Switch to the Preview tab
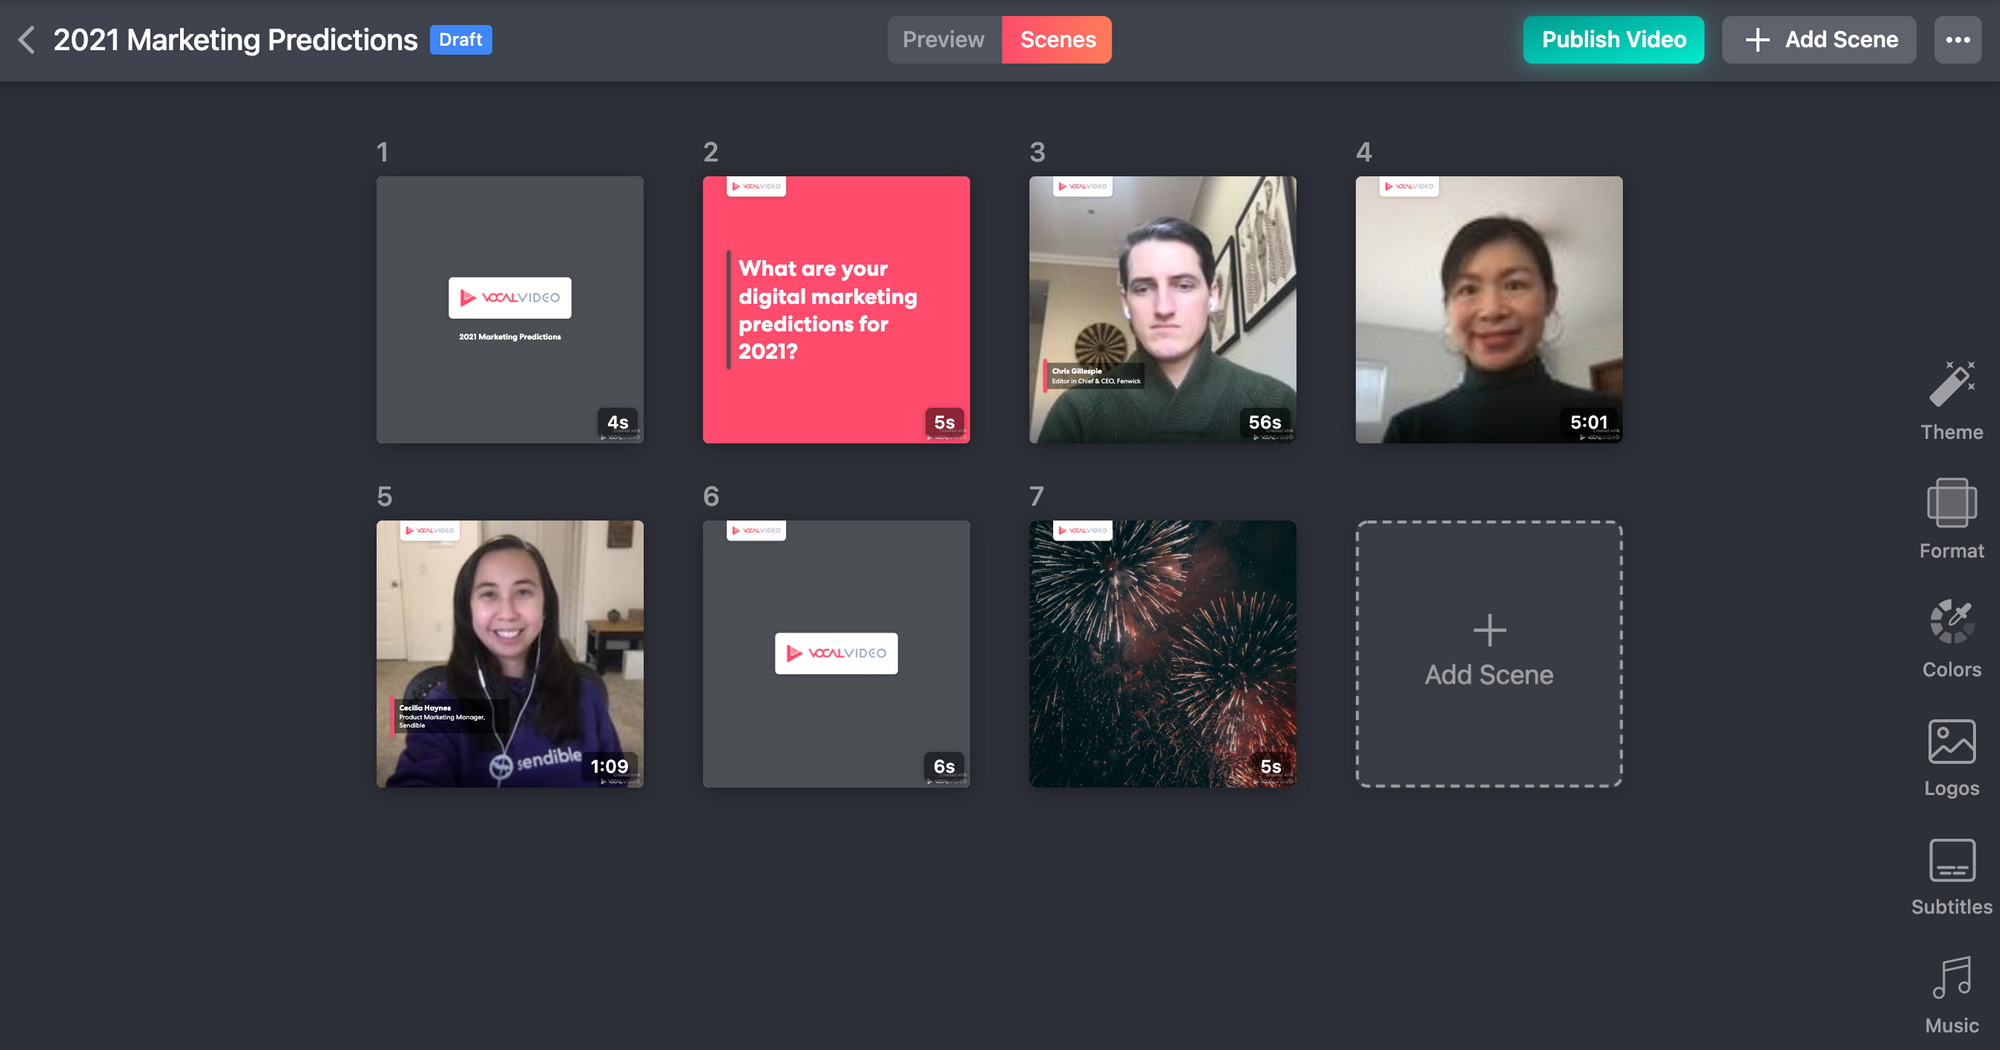The image size is (2000, 1050). coord(943,40)
